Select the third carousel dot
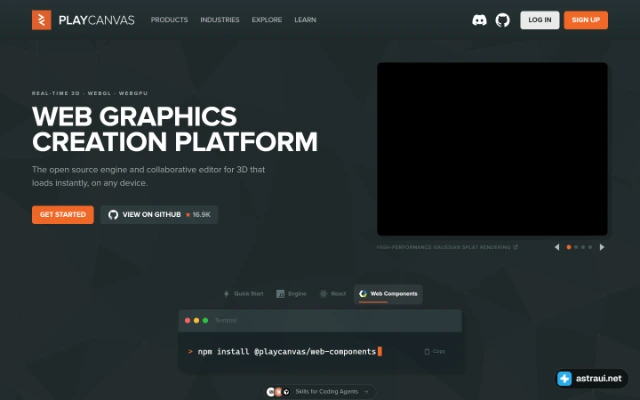 pos(583,247)
